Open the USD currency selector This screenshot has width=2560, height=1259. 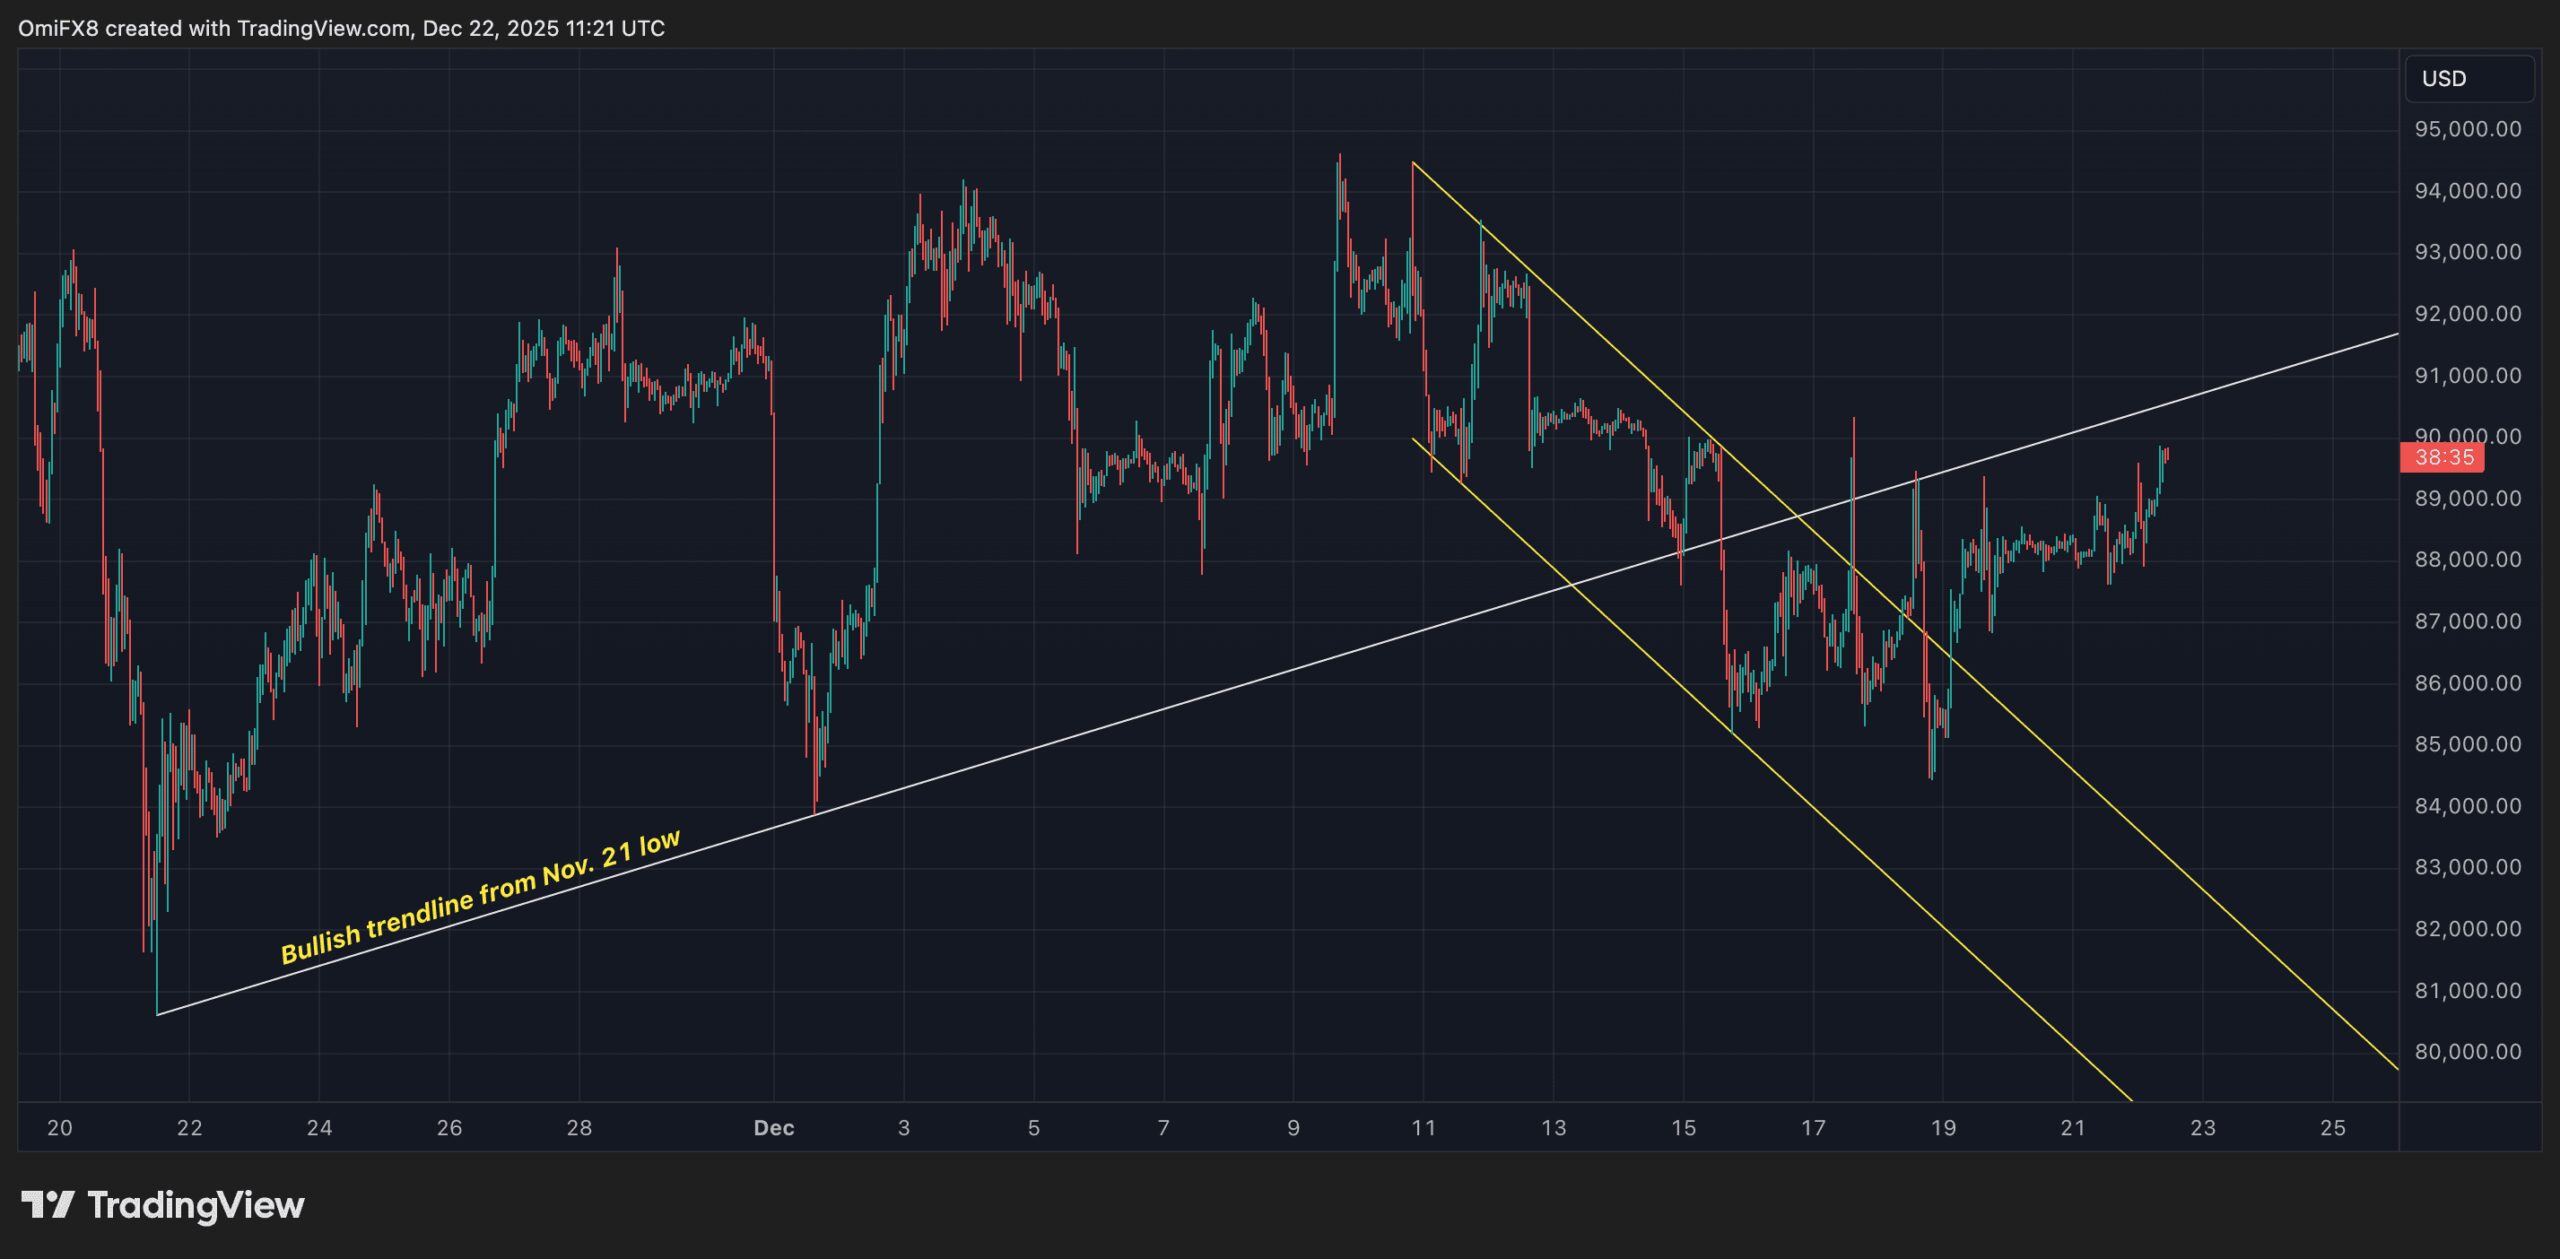click(x=2467, y=79)
